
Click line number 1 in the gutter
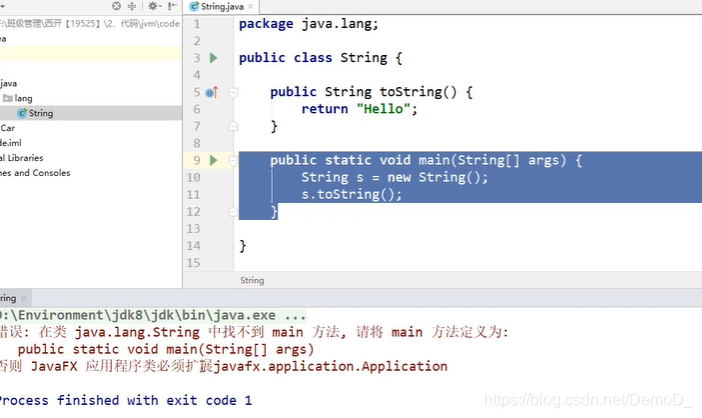click(197, 24)
